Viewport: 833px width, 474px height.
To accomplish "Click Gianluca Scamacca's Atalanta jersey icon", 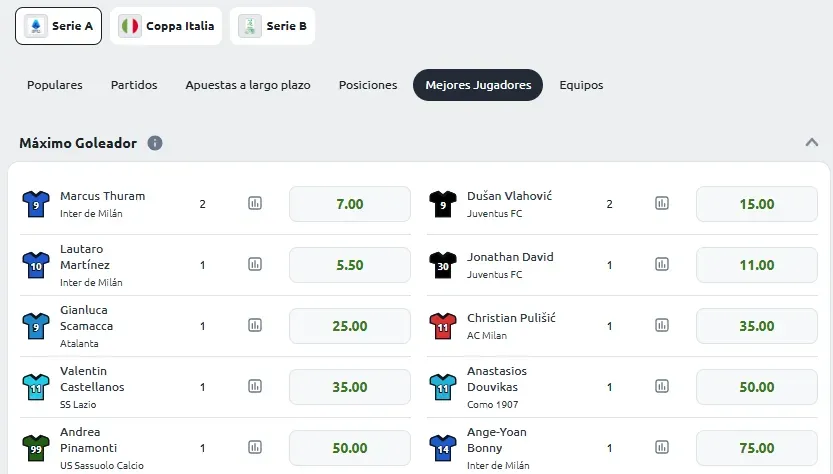I will pos(36,326).
